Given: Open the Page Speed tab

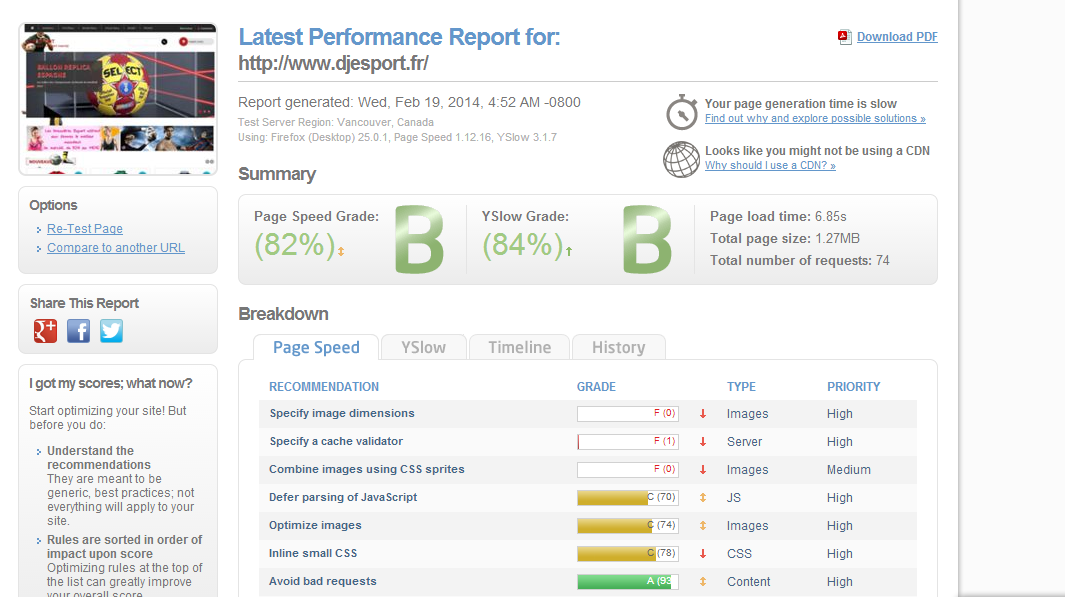Looking at the screenshot, I should click(316, 347).
